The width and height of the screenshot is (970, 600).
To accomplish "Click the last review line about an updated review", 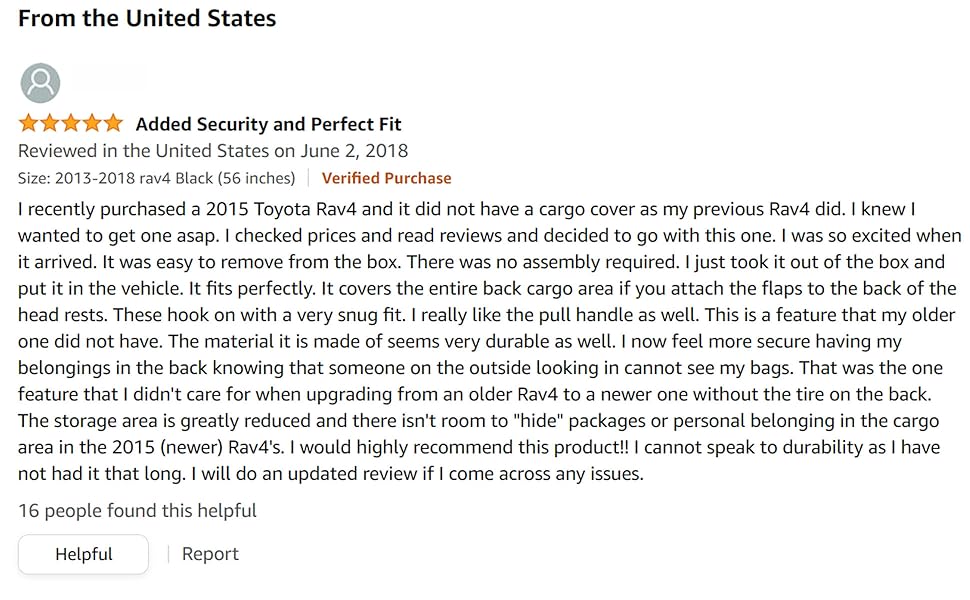I will coord(331,474).
